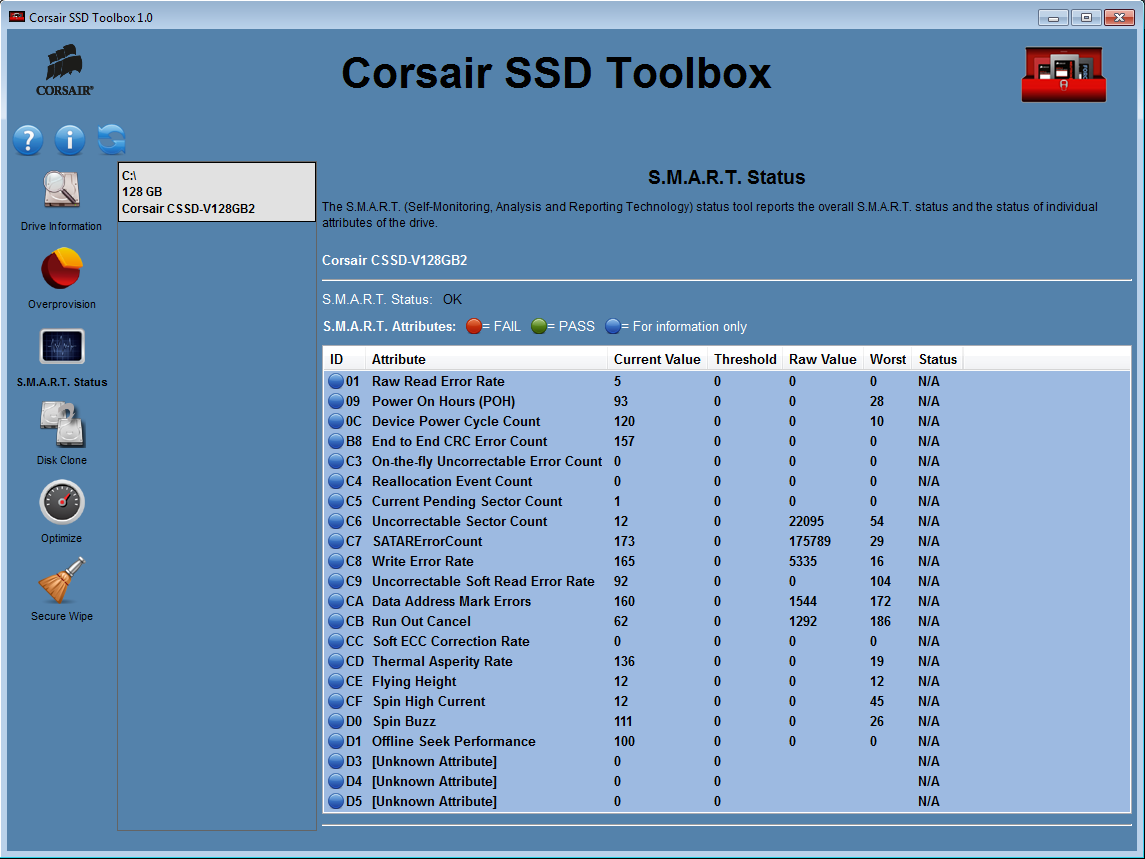Select the Run Out Cancel row
The image size is (1145, 859).
tap(727, 622)
